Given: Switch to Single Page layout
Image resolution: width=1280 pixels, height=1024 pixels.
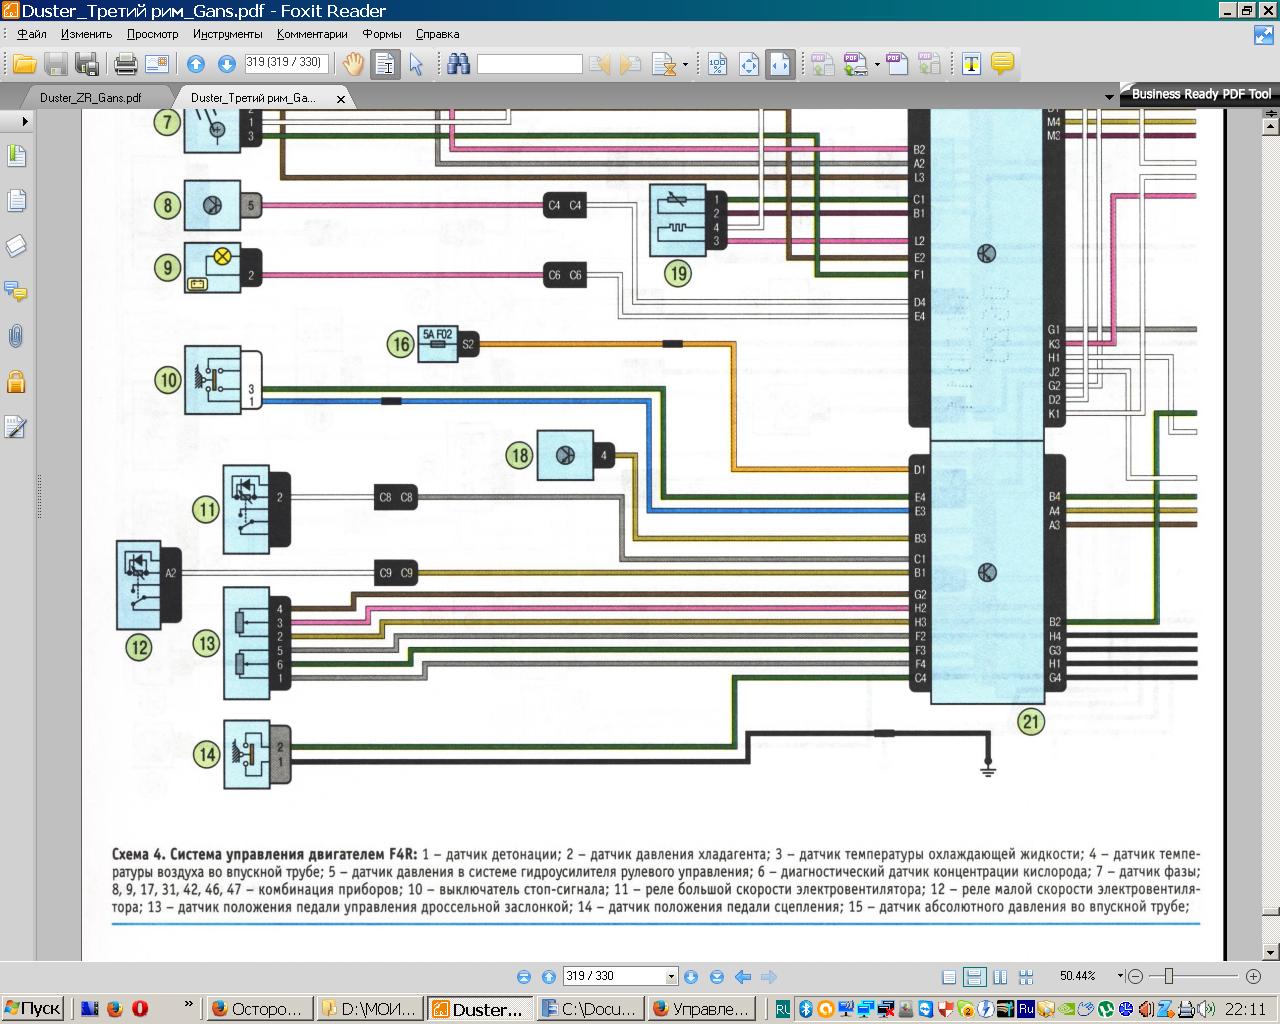Looking at the screenshot, I should click(949, 977).
